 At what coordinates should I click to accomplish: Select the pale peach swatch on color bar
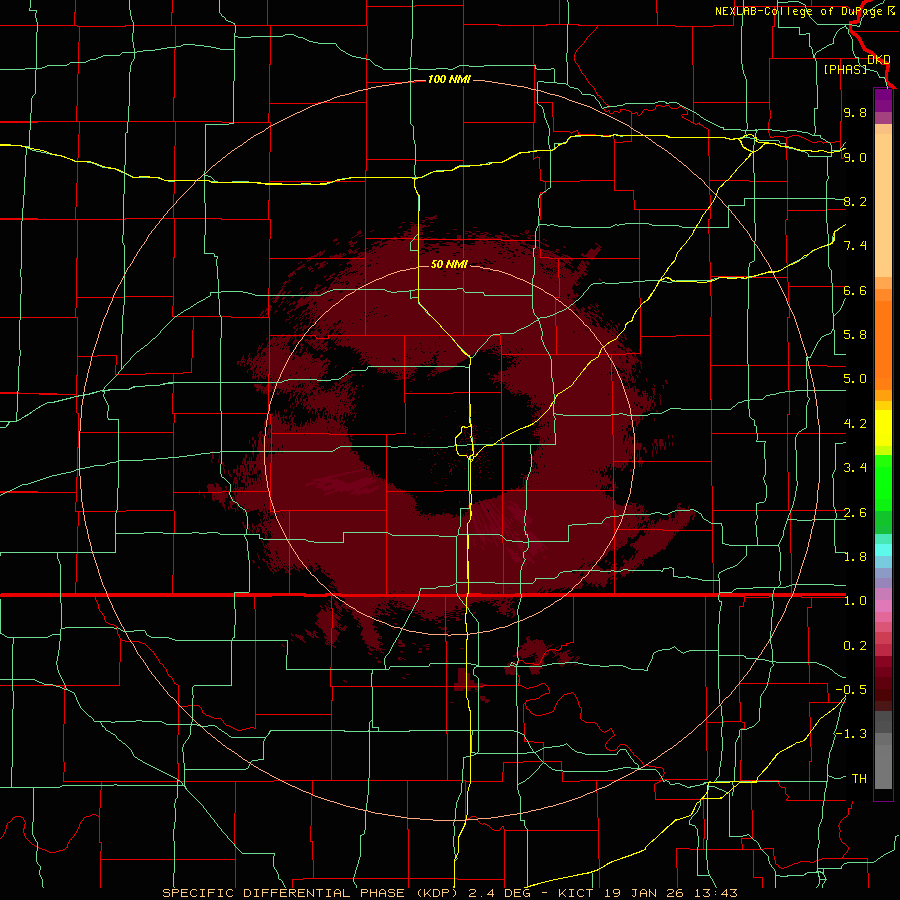(883, 207)
